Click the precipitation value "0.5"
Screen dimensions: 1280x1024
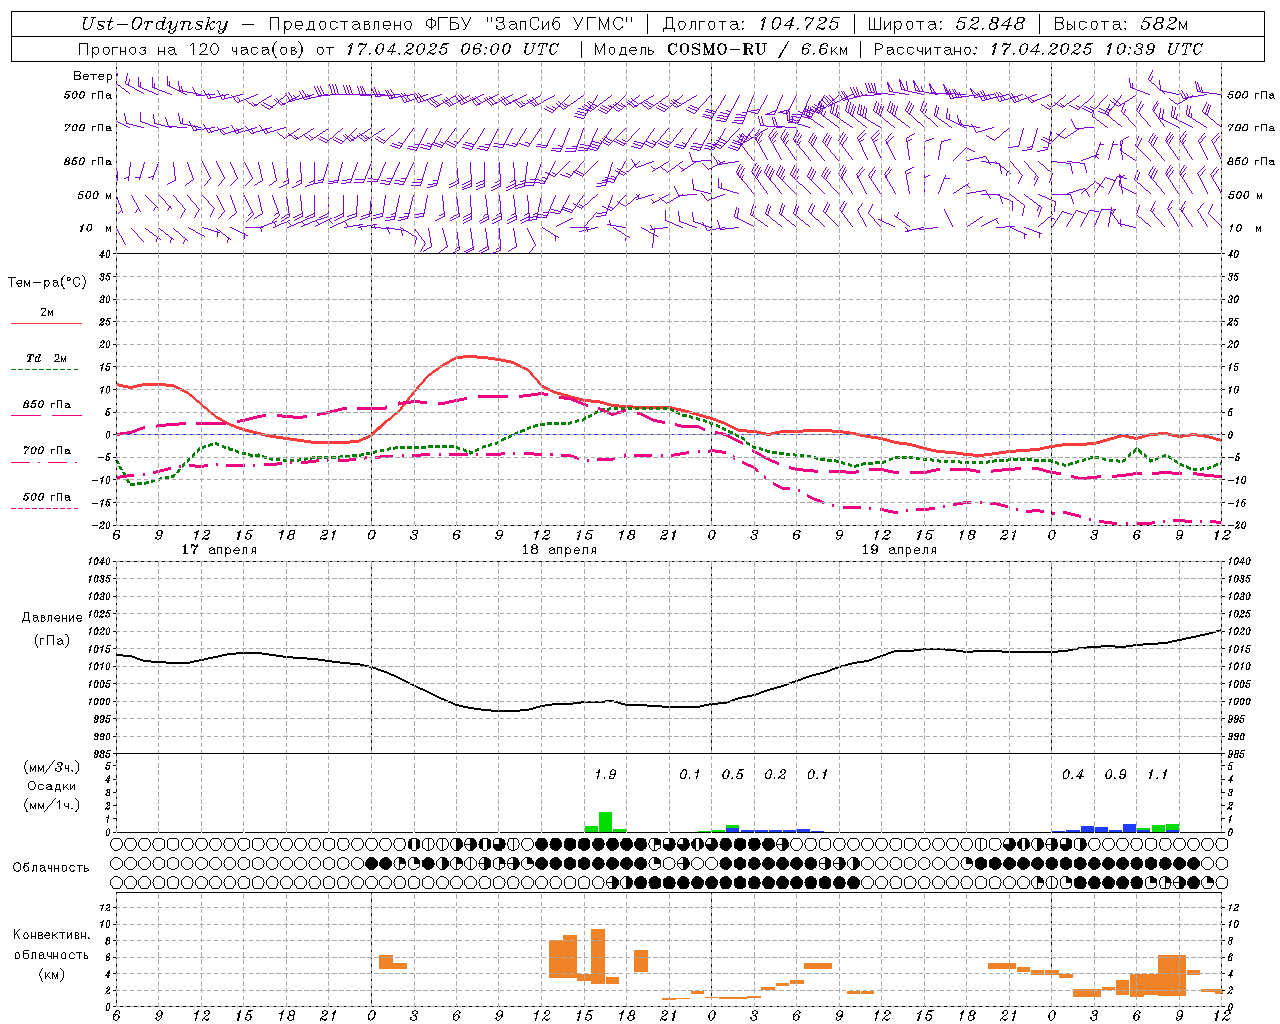[x=733, y=774]
